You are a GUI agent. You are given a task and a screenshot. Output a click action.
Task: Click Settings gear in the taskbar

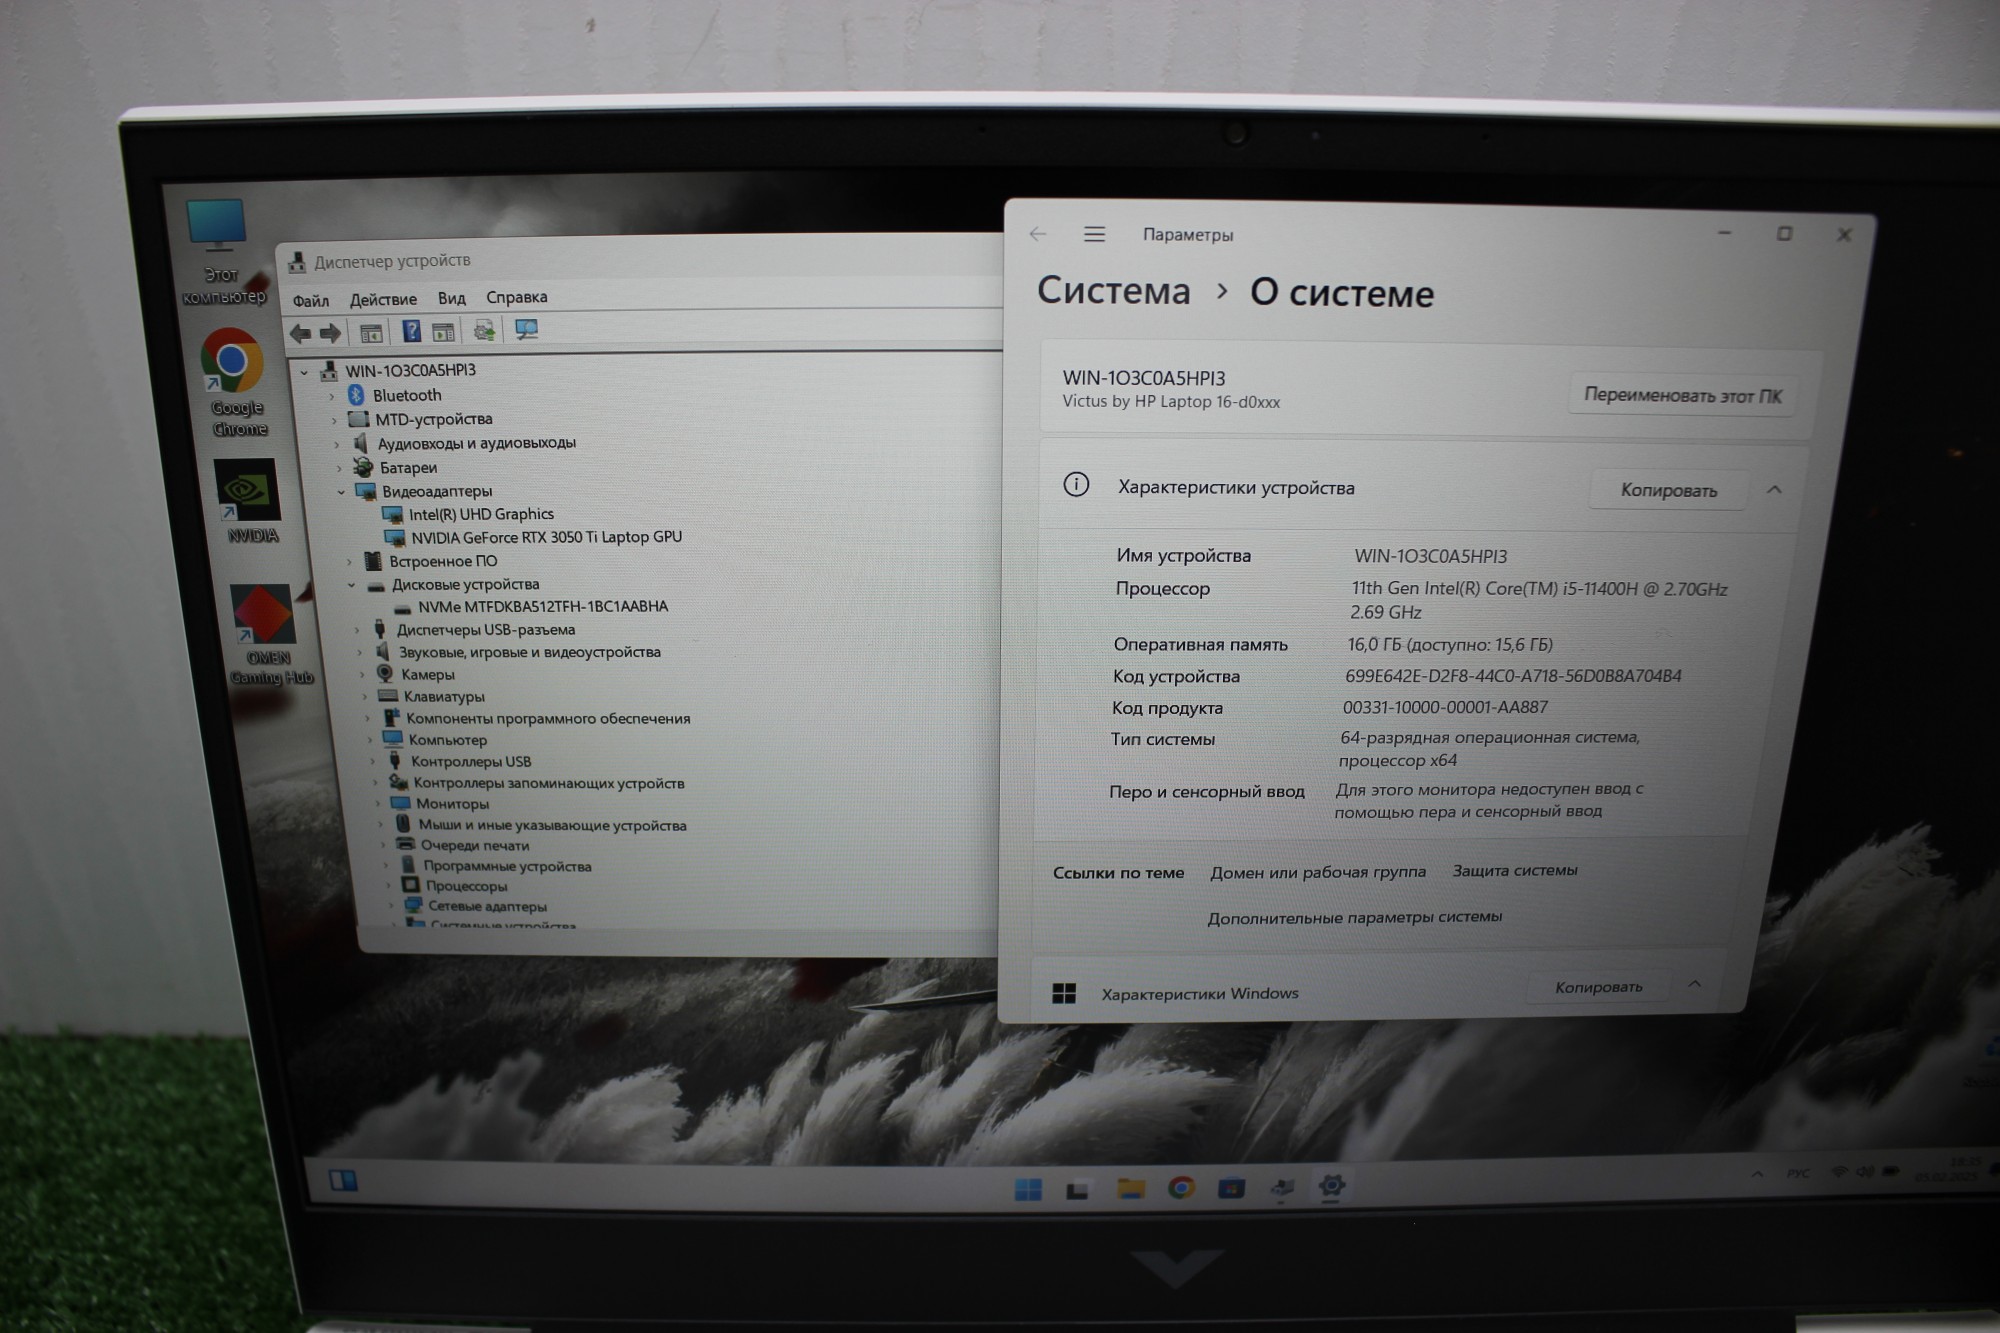tap(1331, 1186)
